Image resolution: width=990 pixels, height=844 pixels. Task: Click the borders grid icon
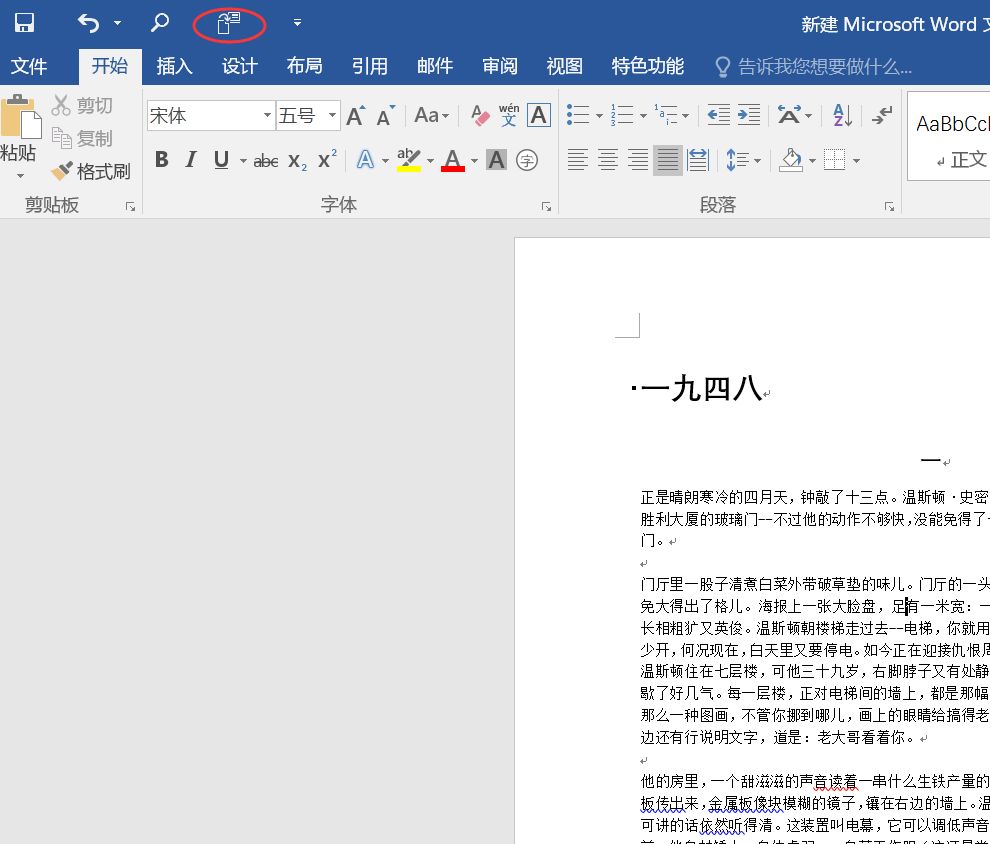coord(834,160)
